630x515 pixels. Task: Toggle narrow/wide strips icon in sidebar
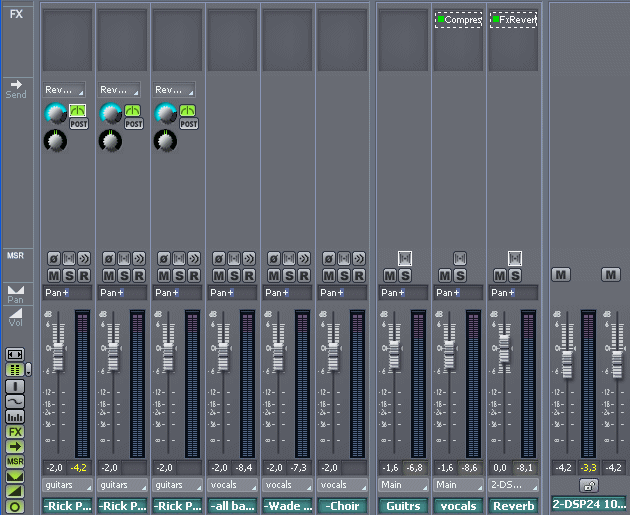click(15, 354)
